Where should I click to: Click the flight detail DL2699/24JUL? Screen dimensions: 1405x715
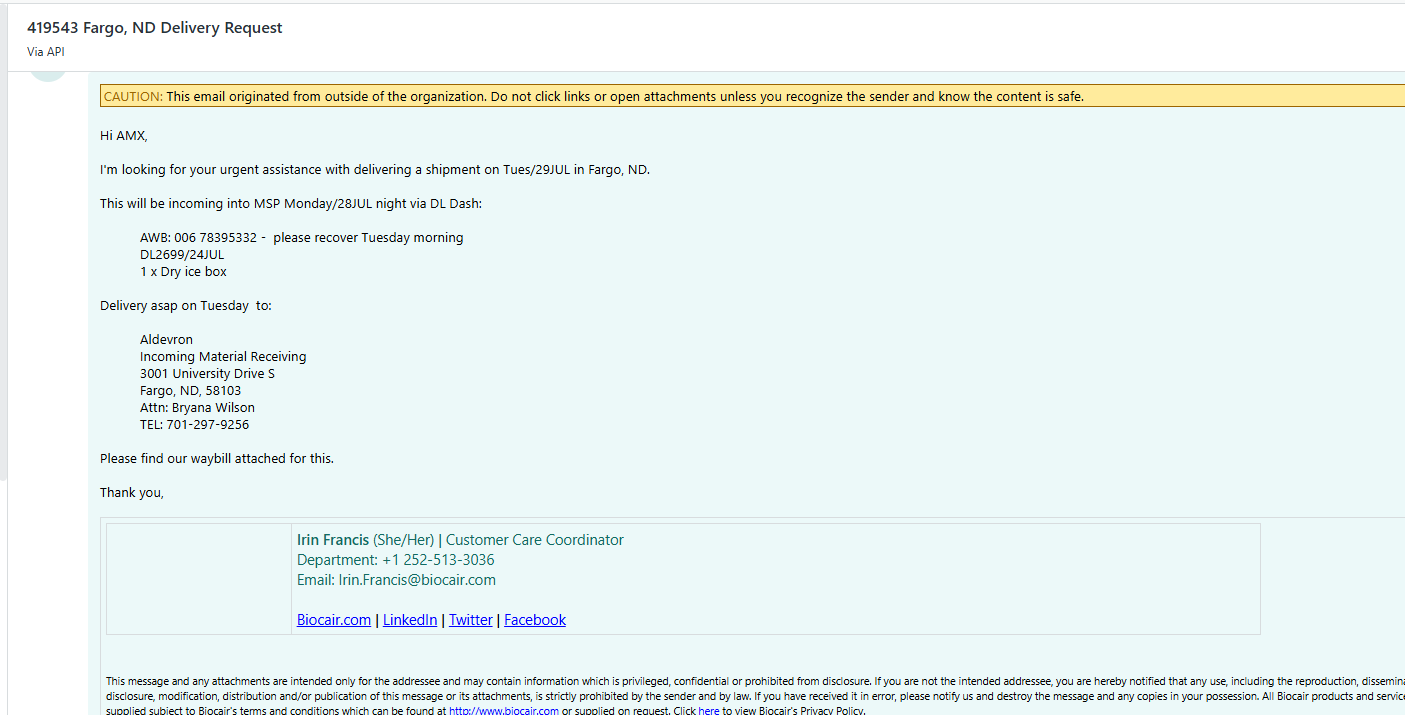tap(182, 254)
